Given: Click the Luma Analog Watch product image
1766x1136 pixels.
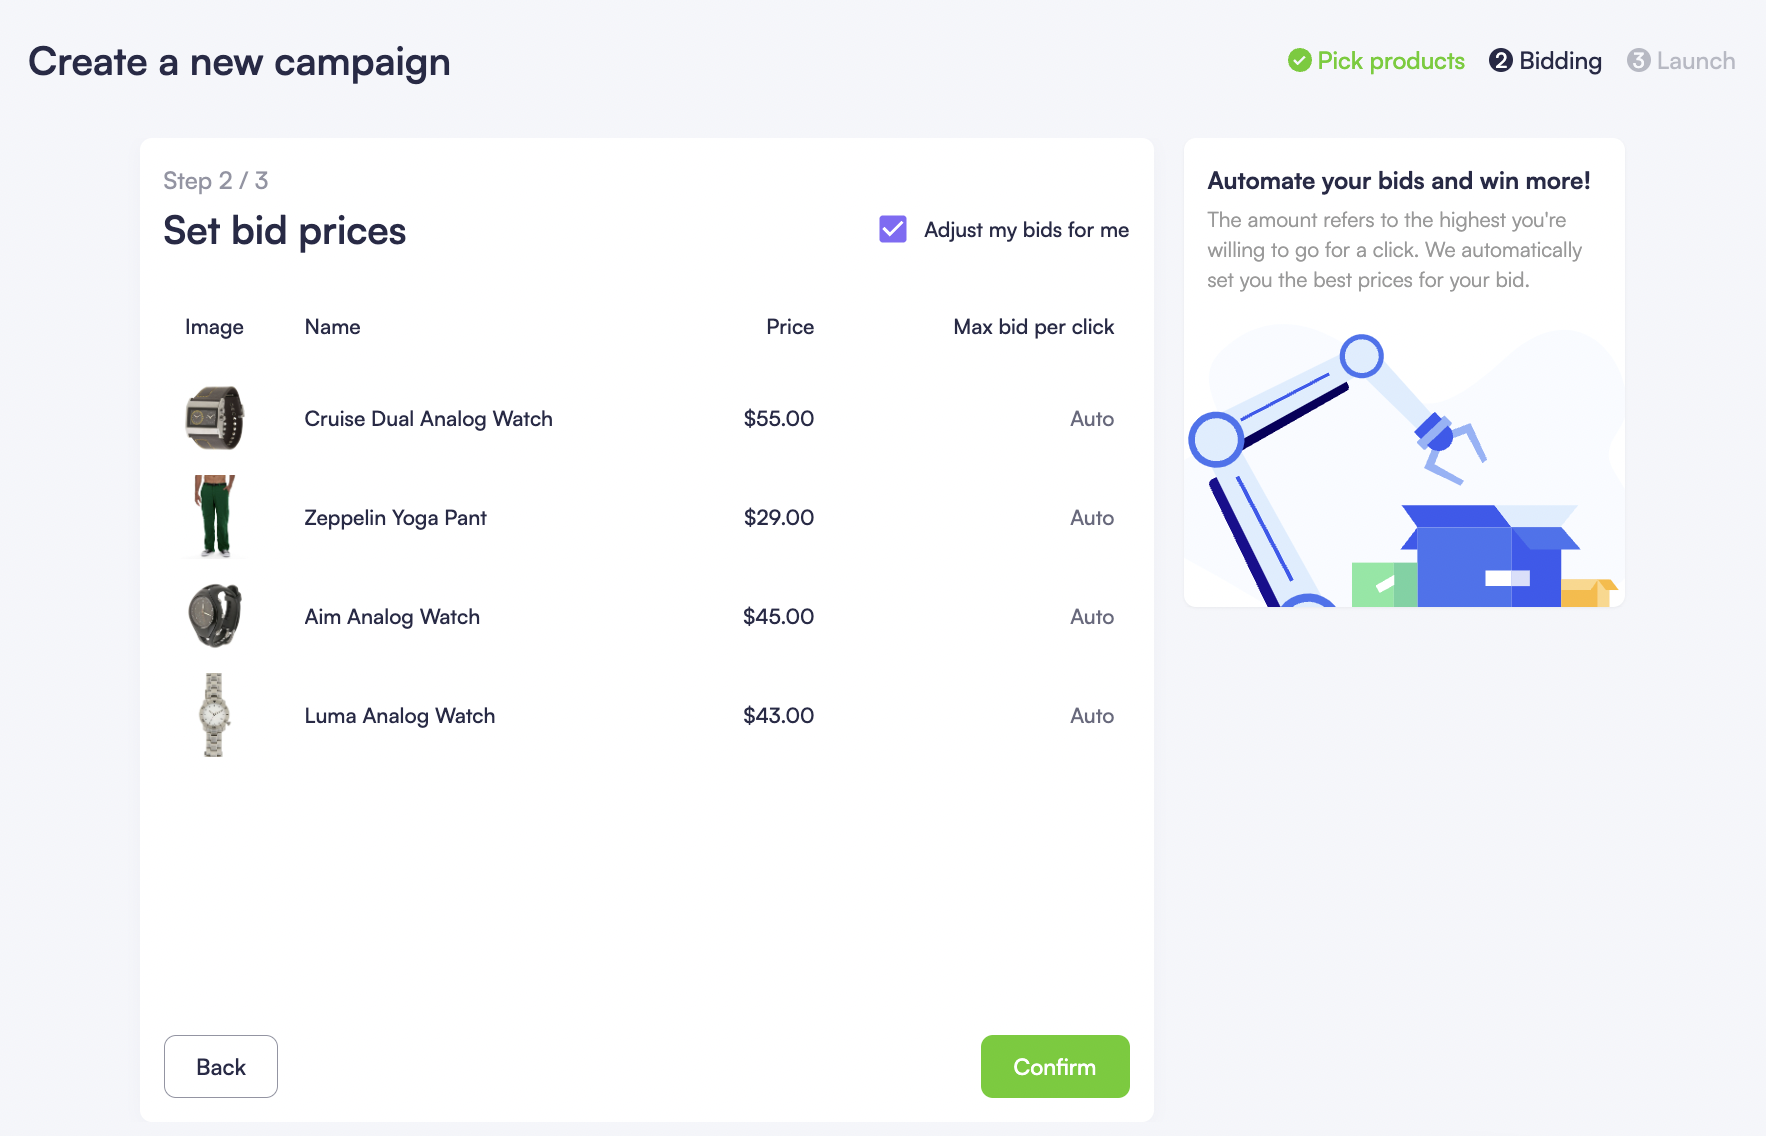Looking at the screenshot, I should (x=214, y=715).
